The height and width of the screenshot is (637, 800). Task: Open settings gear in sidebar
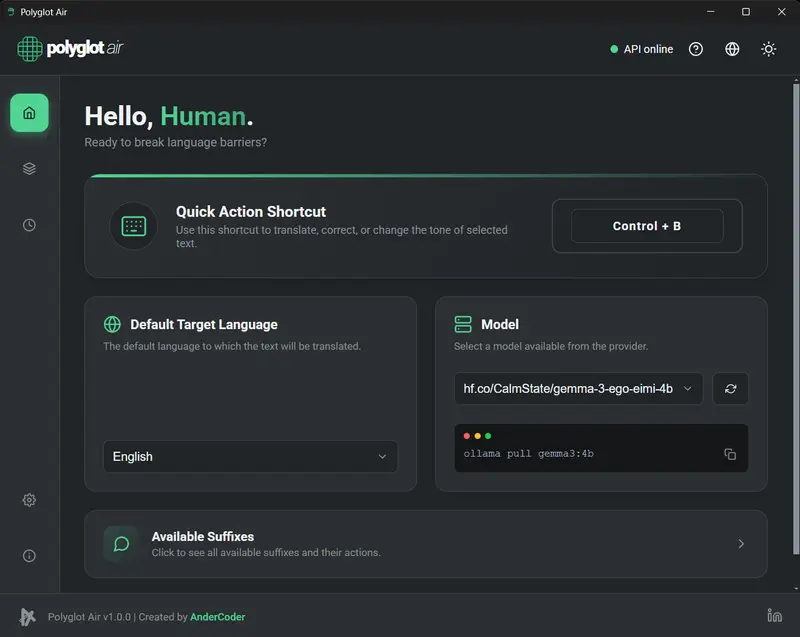pos(29,500)
